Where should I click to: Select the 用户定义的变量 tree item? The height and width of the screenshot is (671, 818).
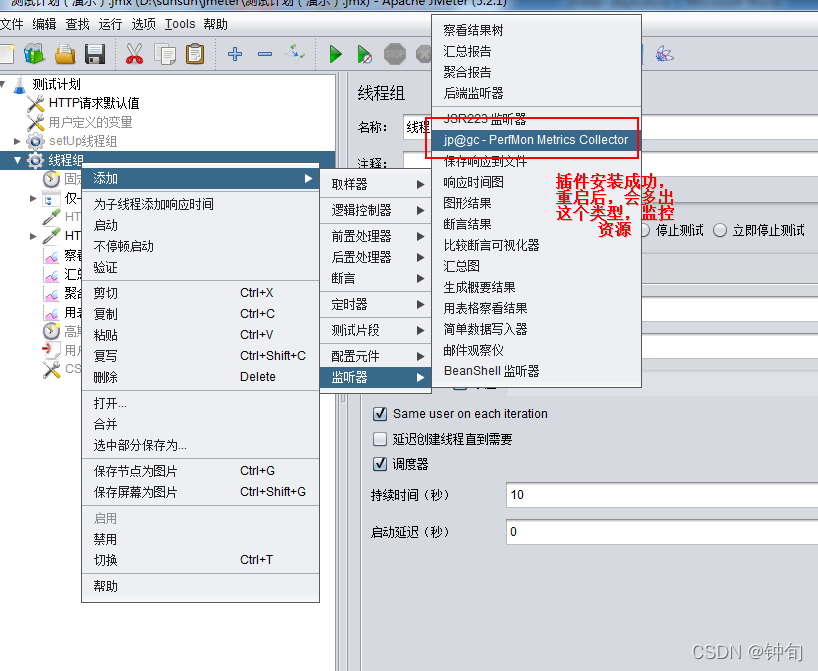[x=90, y=123]
